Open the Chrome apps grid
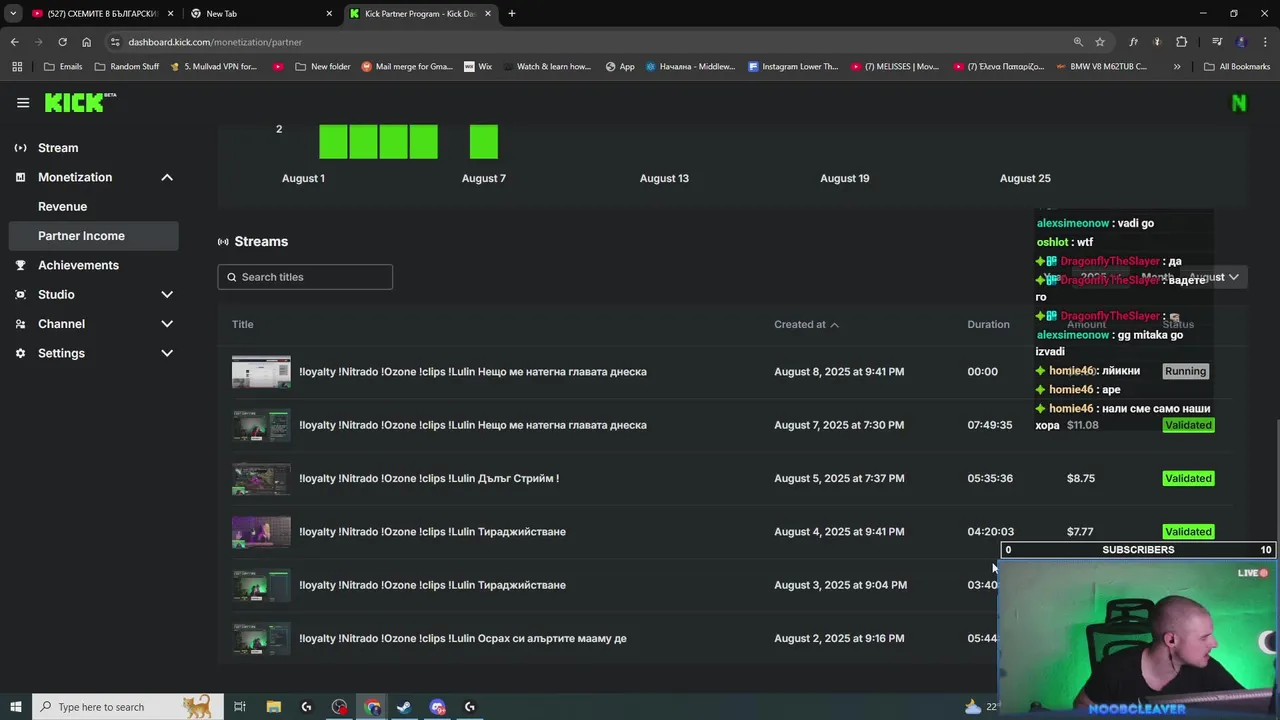This screenshot has height=720, width=1280. 17,67
